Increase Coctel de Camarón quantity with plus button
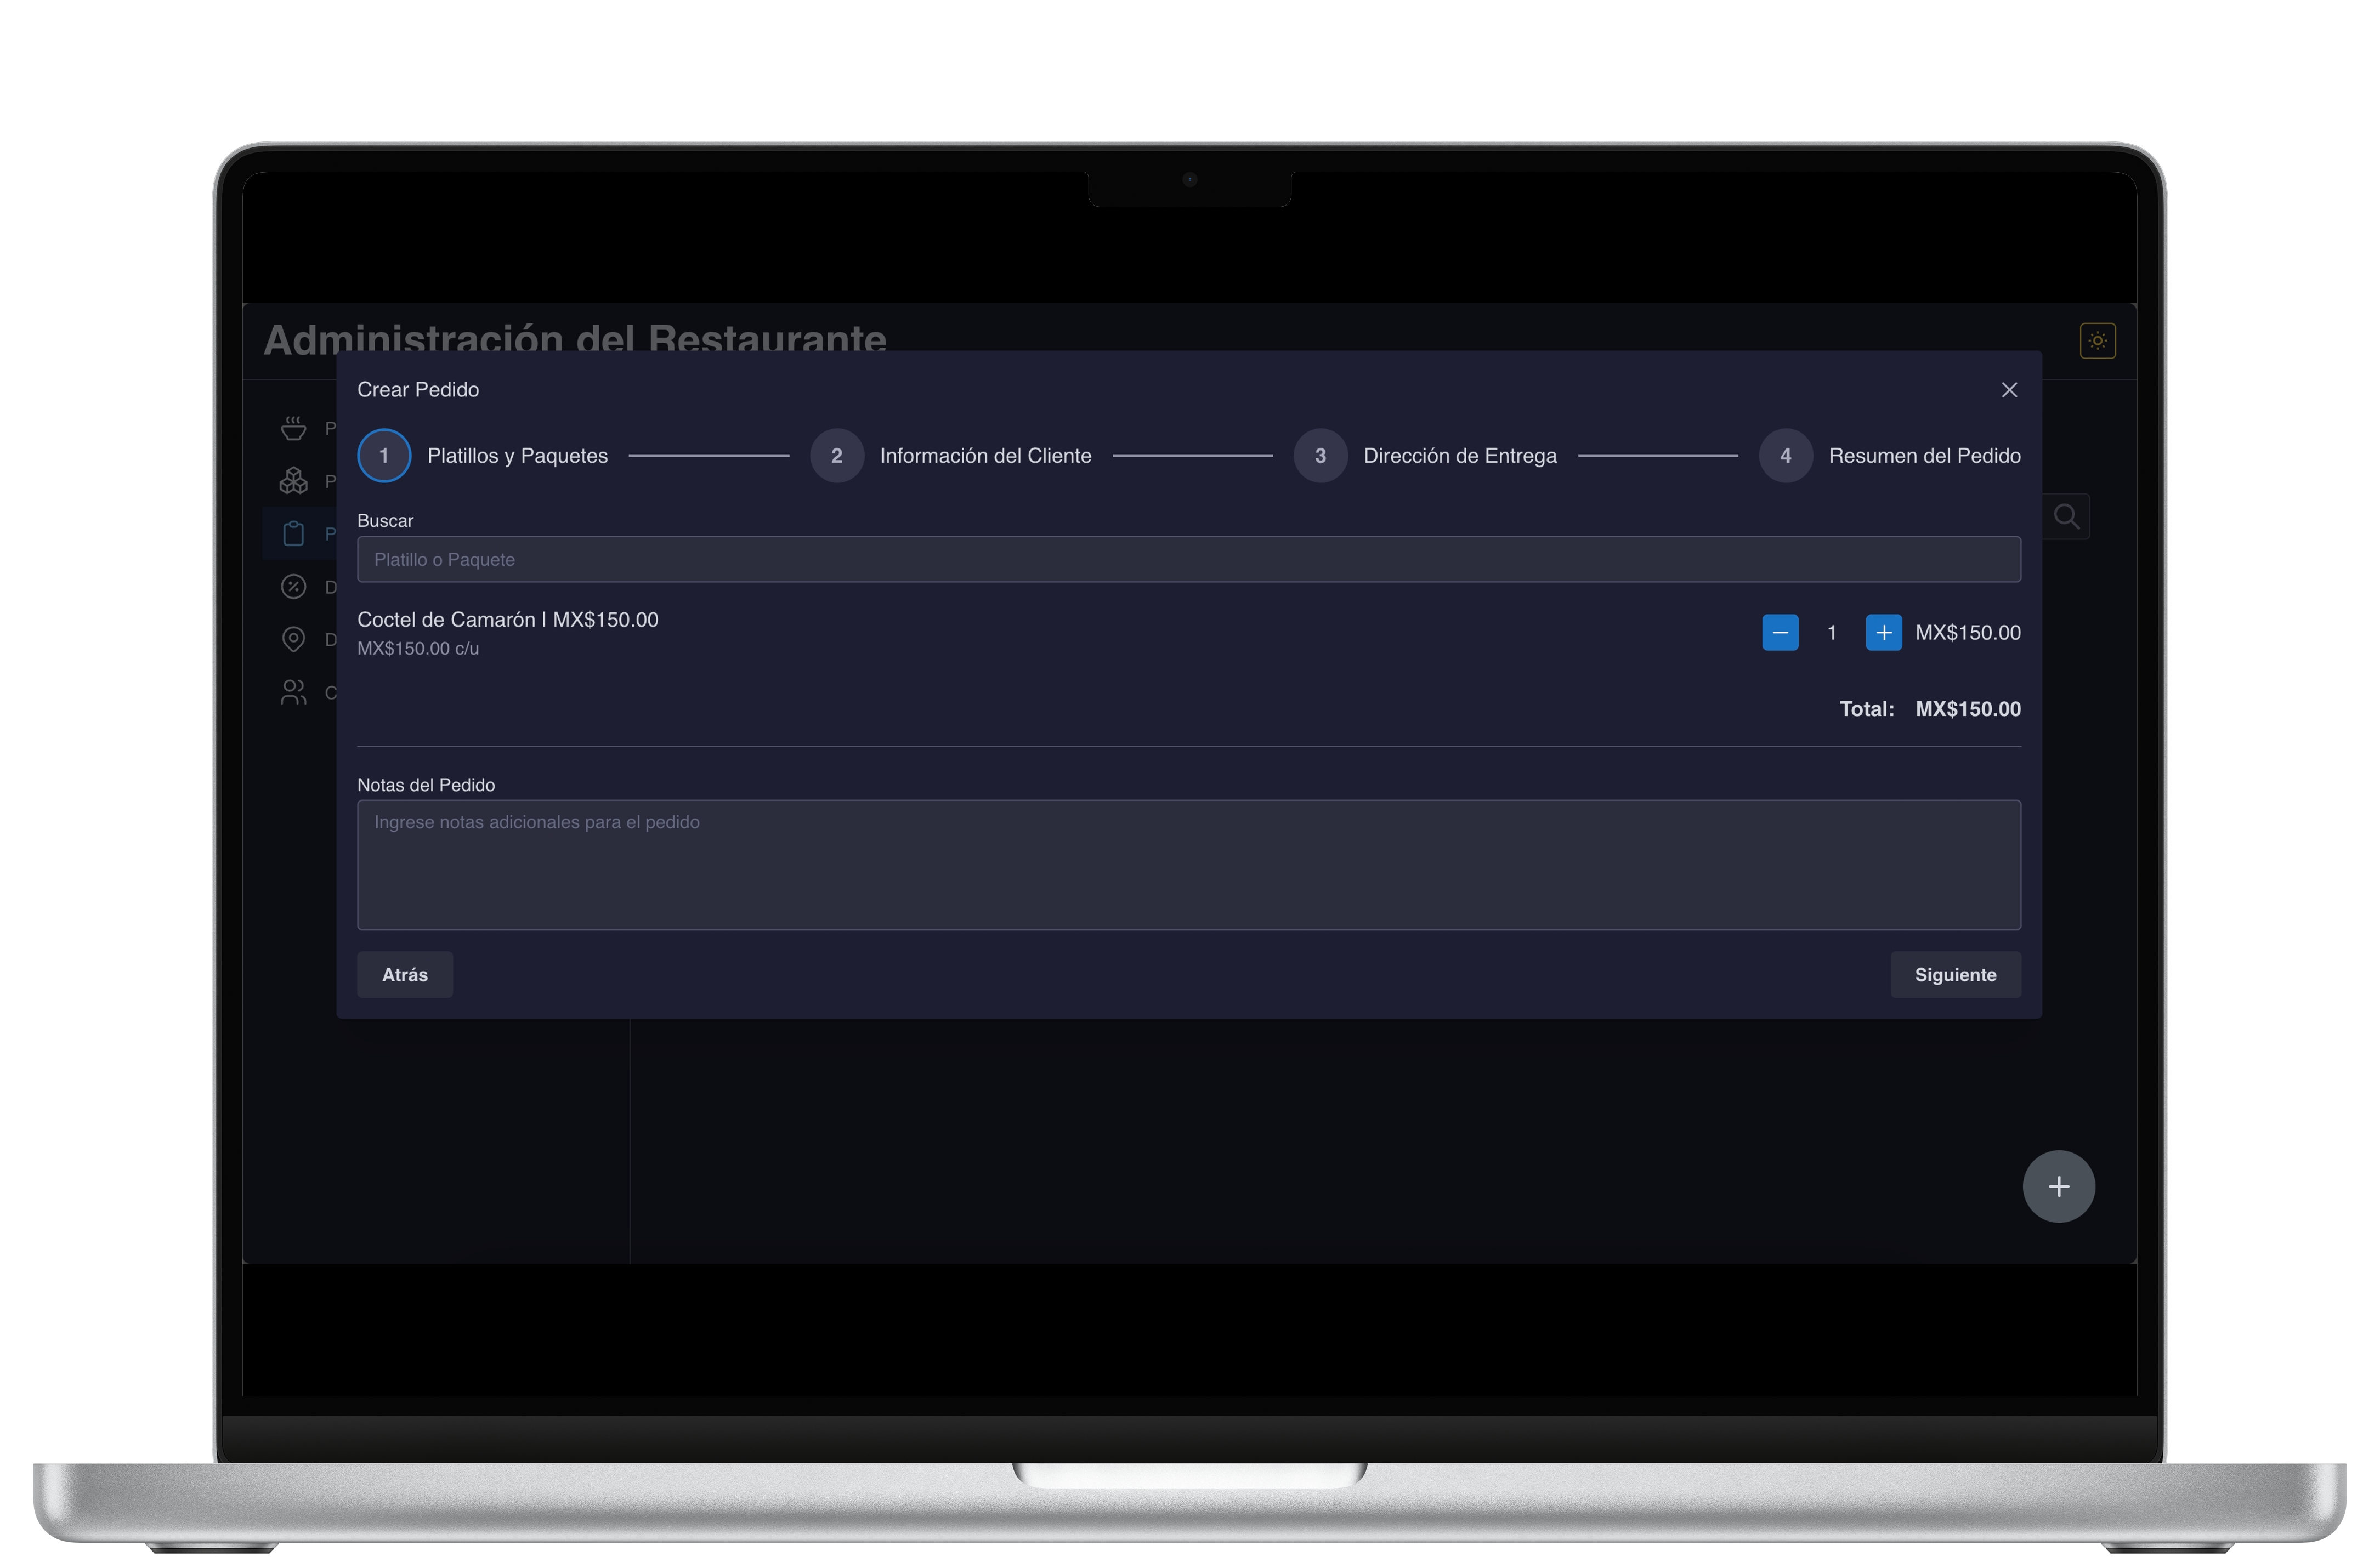Image resolution: width=2380 pixels, height=1568 pixels. (1884, 632)
